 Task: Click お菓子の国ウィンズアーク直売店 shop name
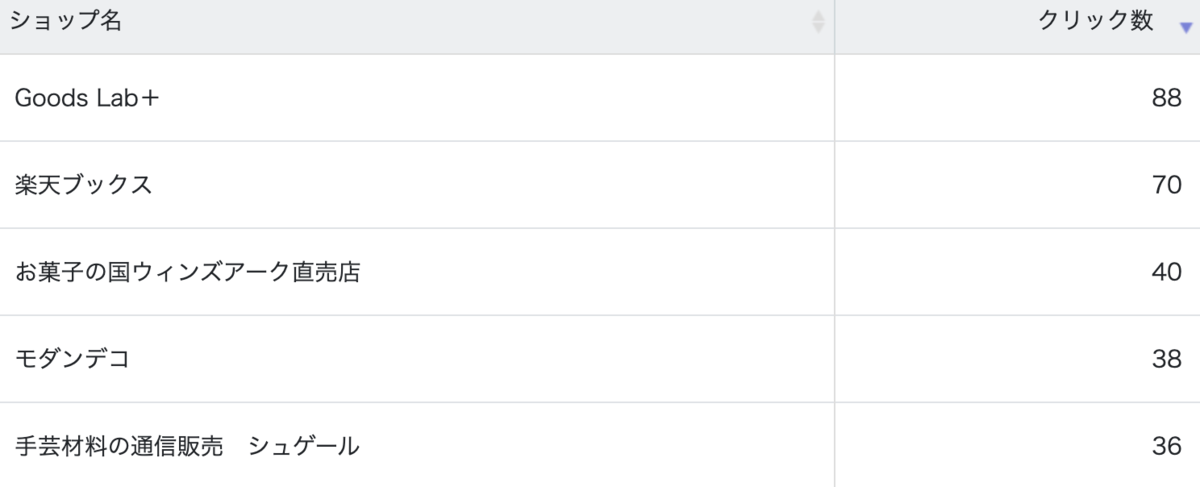click(x=188, y=272)
